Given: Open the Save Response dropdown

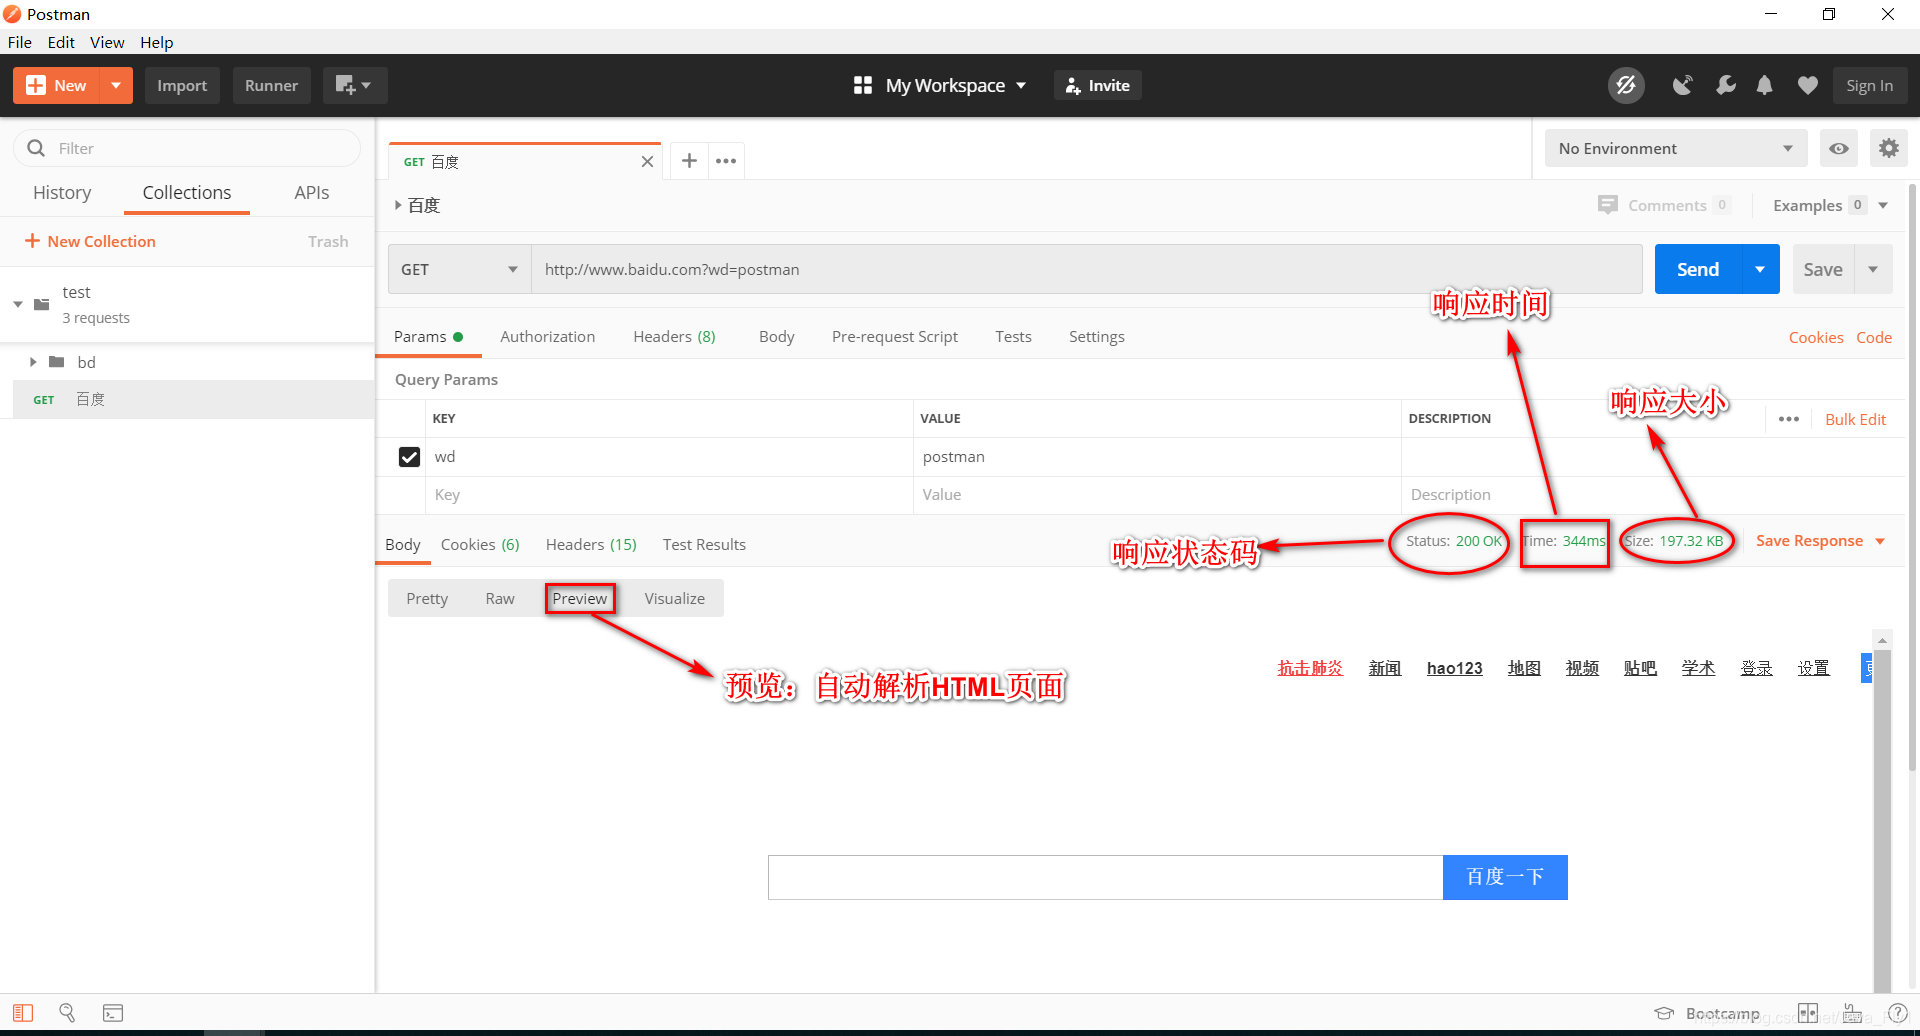Looking at the screenshot, I should coord(1819,541).
